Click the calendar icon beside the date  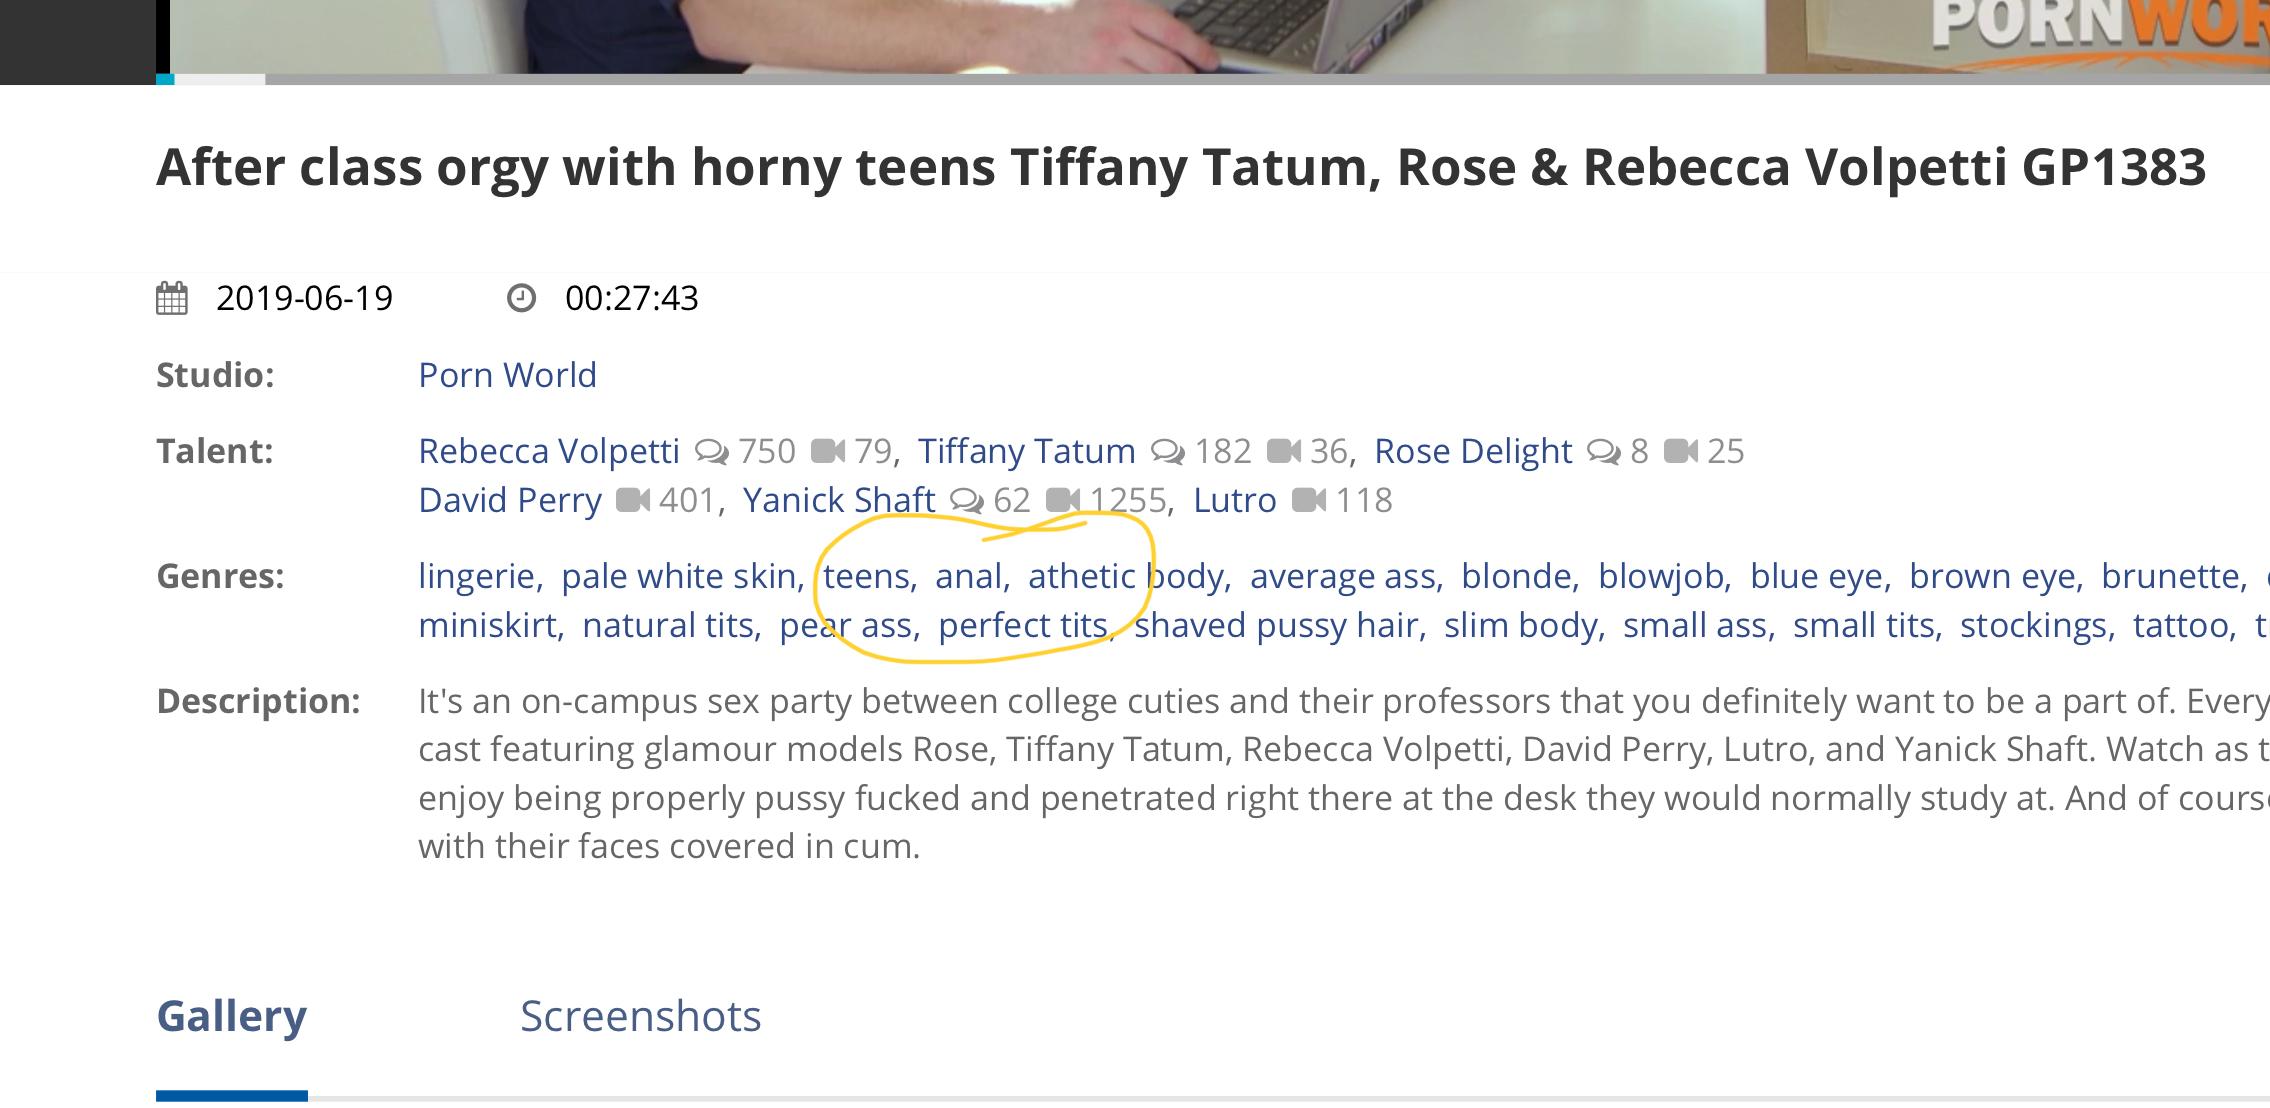(x=172, y=299)
